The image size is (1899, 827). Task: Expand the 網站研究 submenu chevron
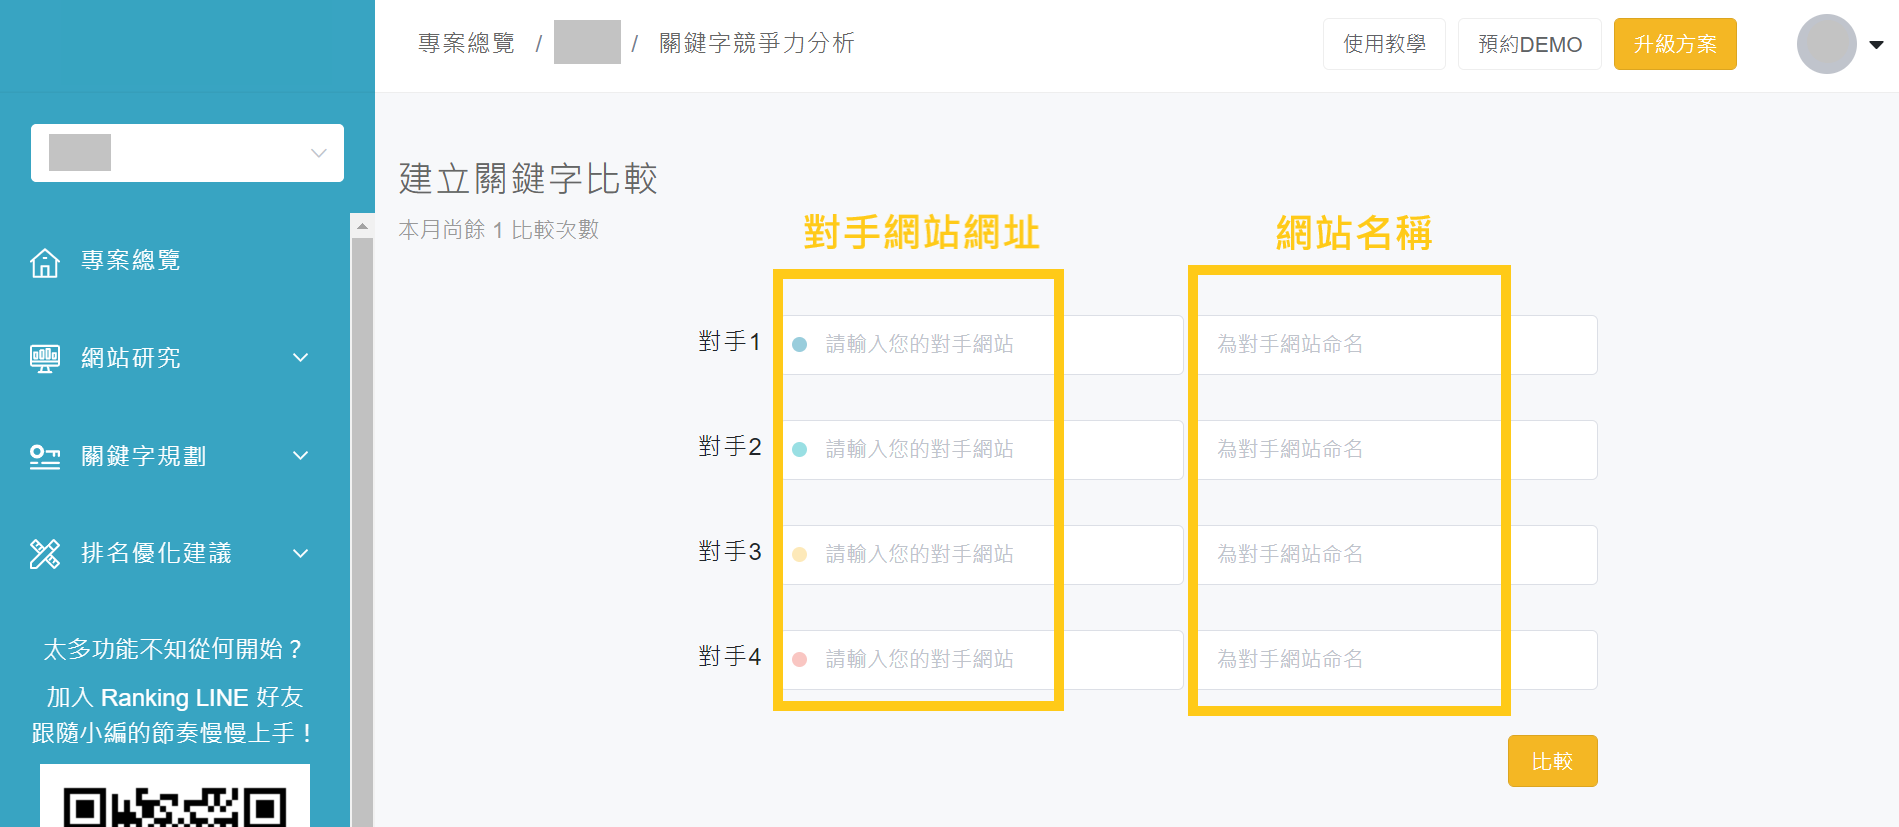pyautogui.click(x=300, y=358)
